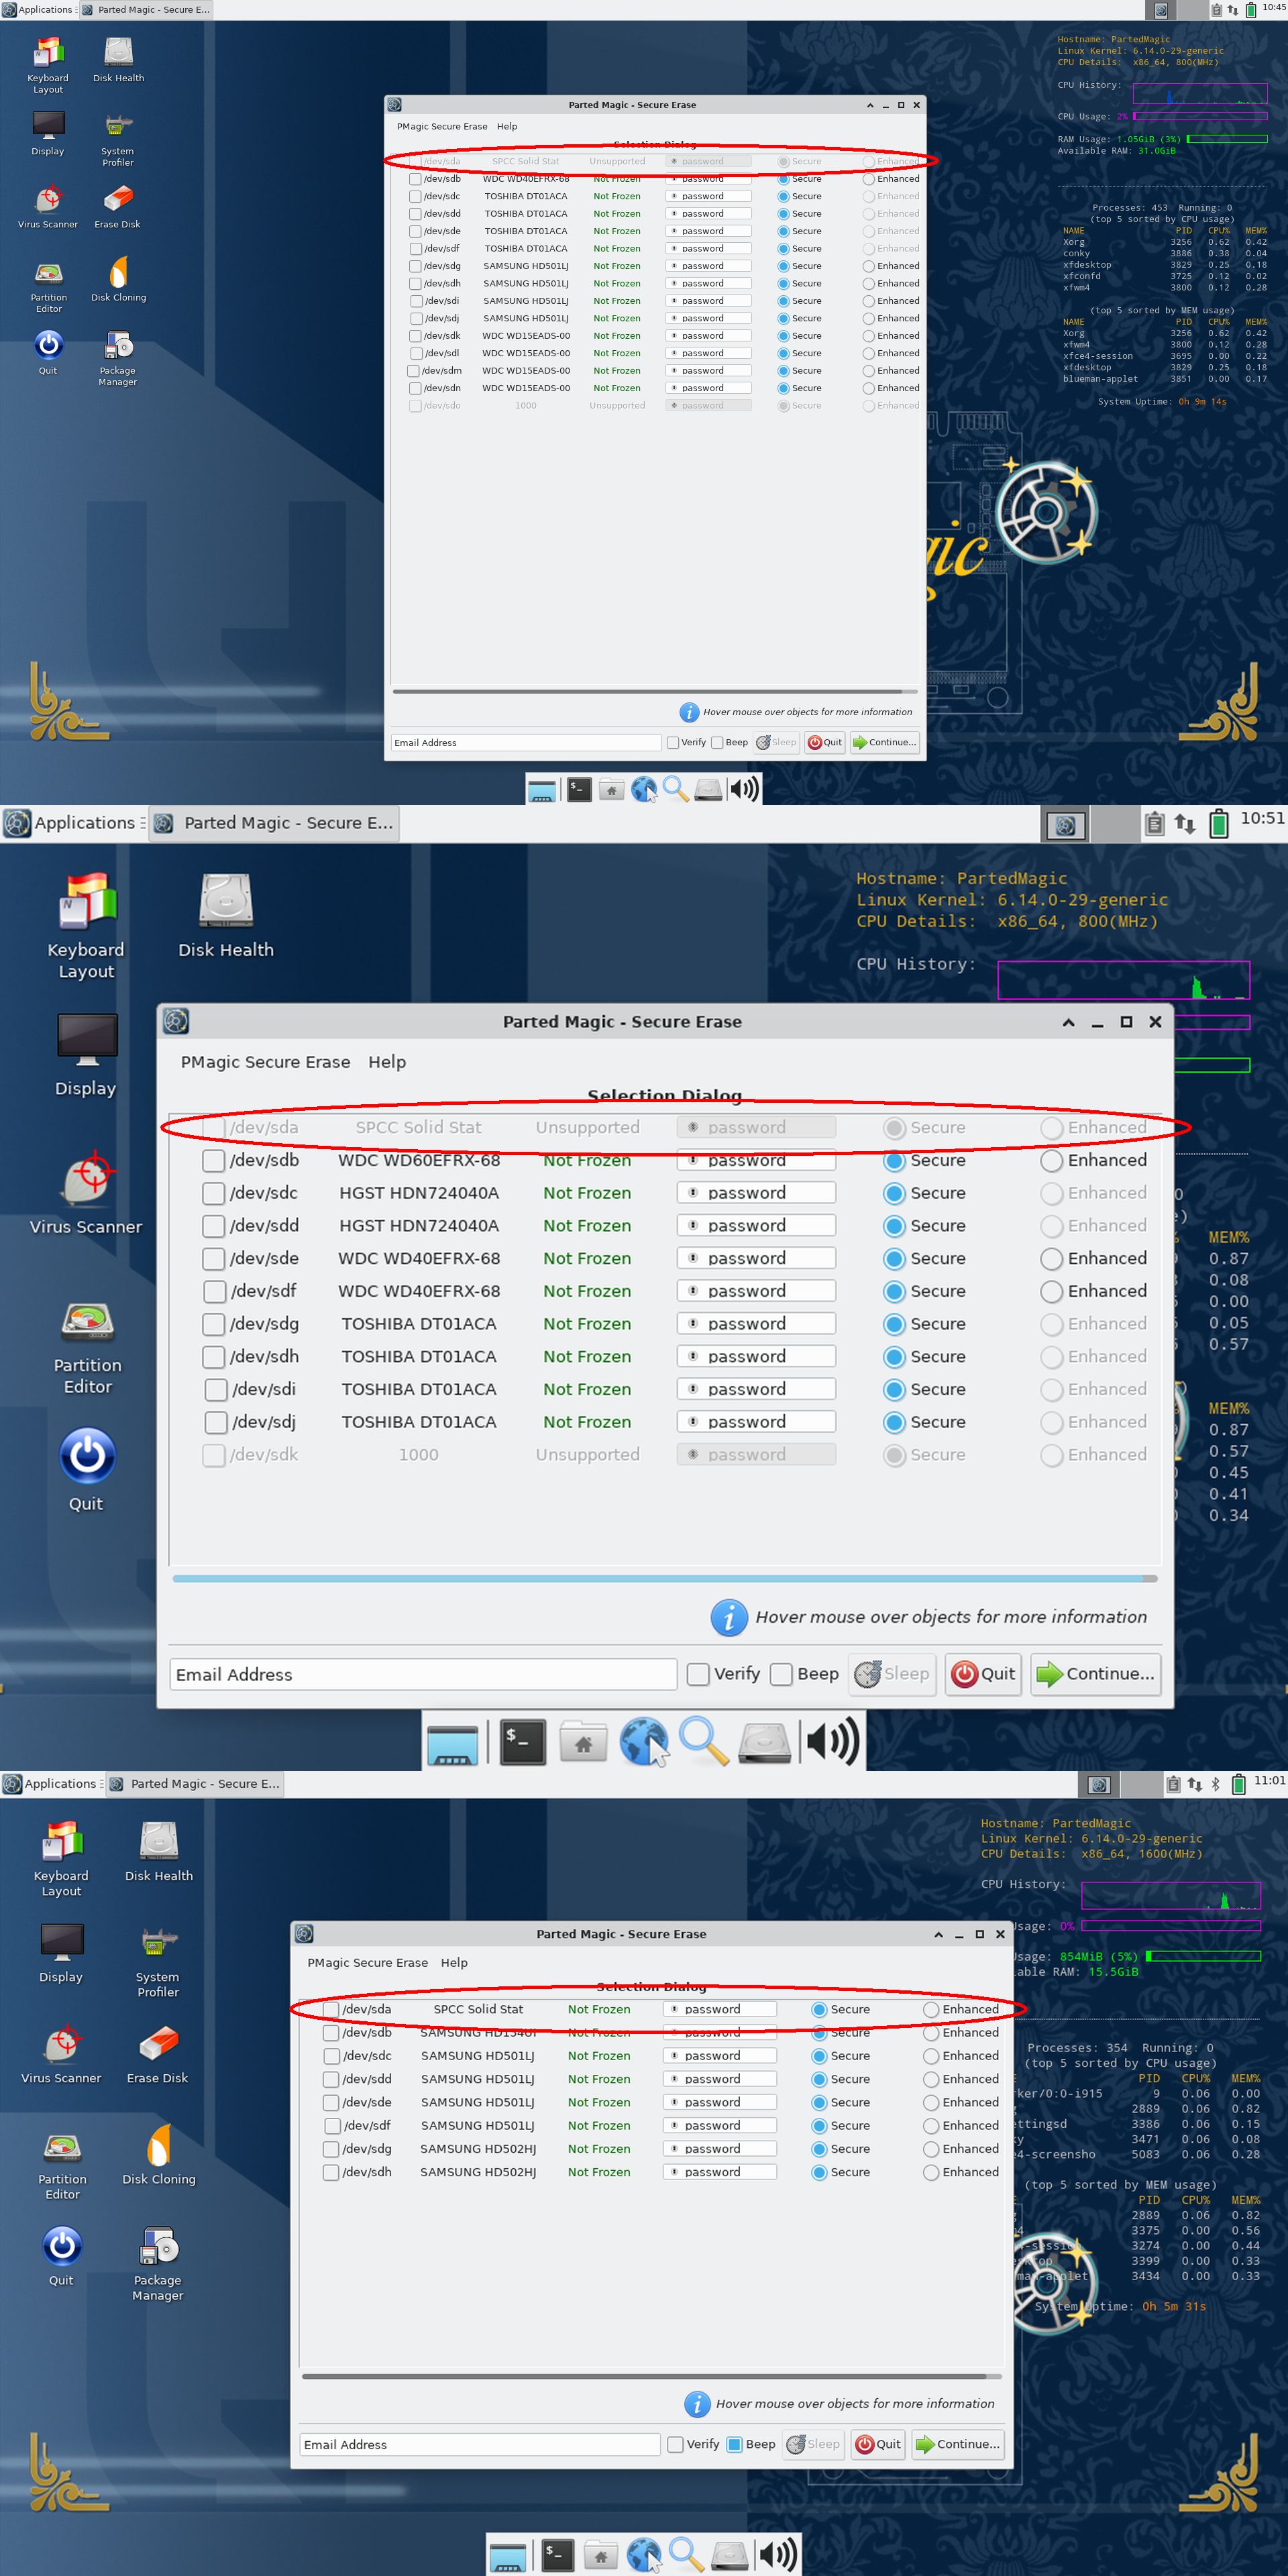
Task: Click the Bluetooth icon in the system tray
Action: pos(1215,1783)
